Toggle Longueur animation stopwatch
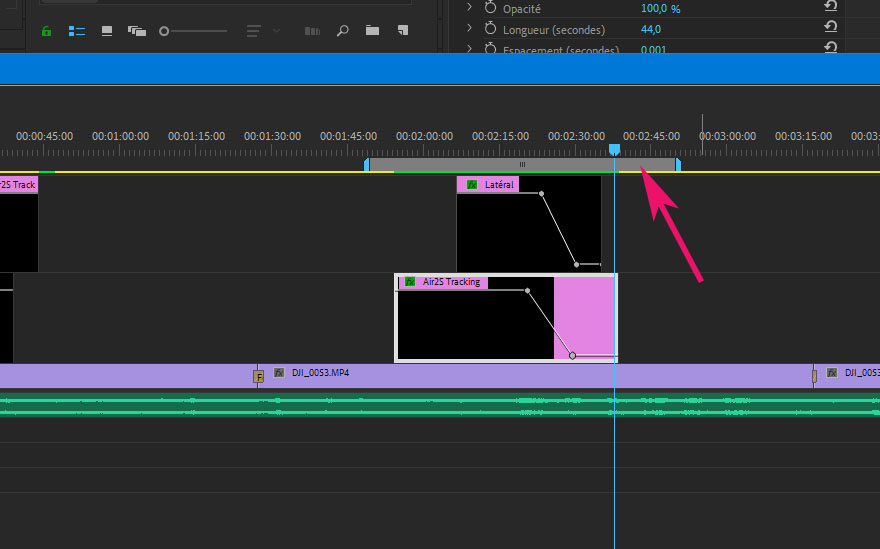 pyautogui.click(x=490, y=29)
